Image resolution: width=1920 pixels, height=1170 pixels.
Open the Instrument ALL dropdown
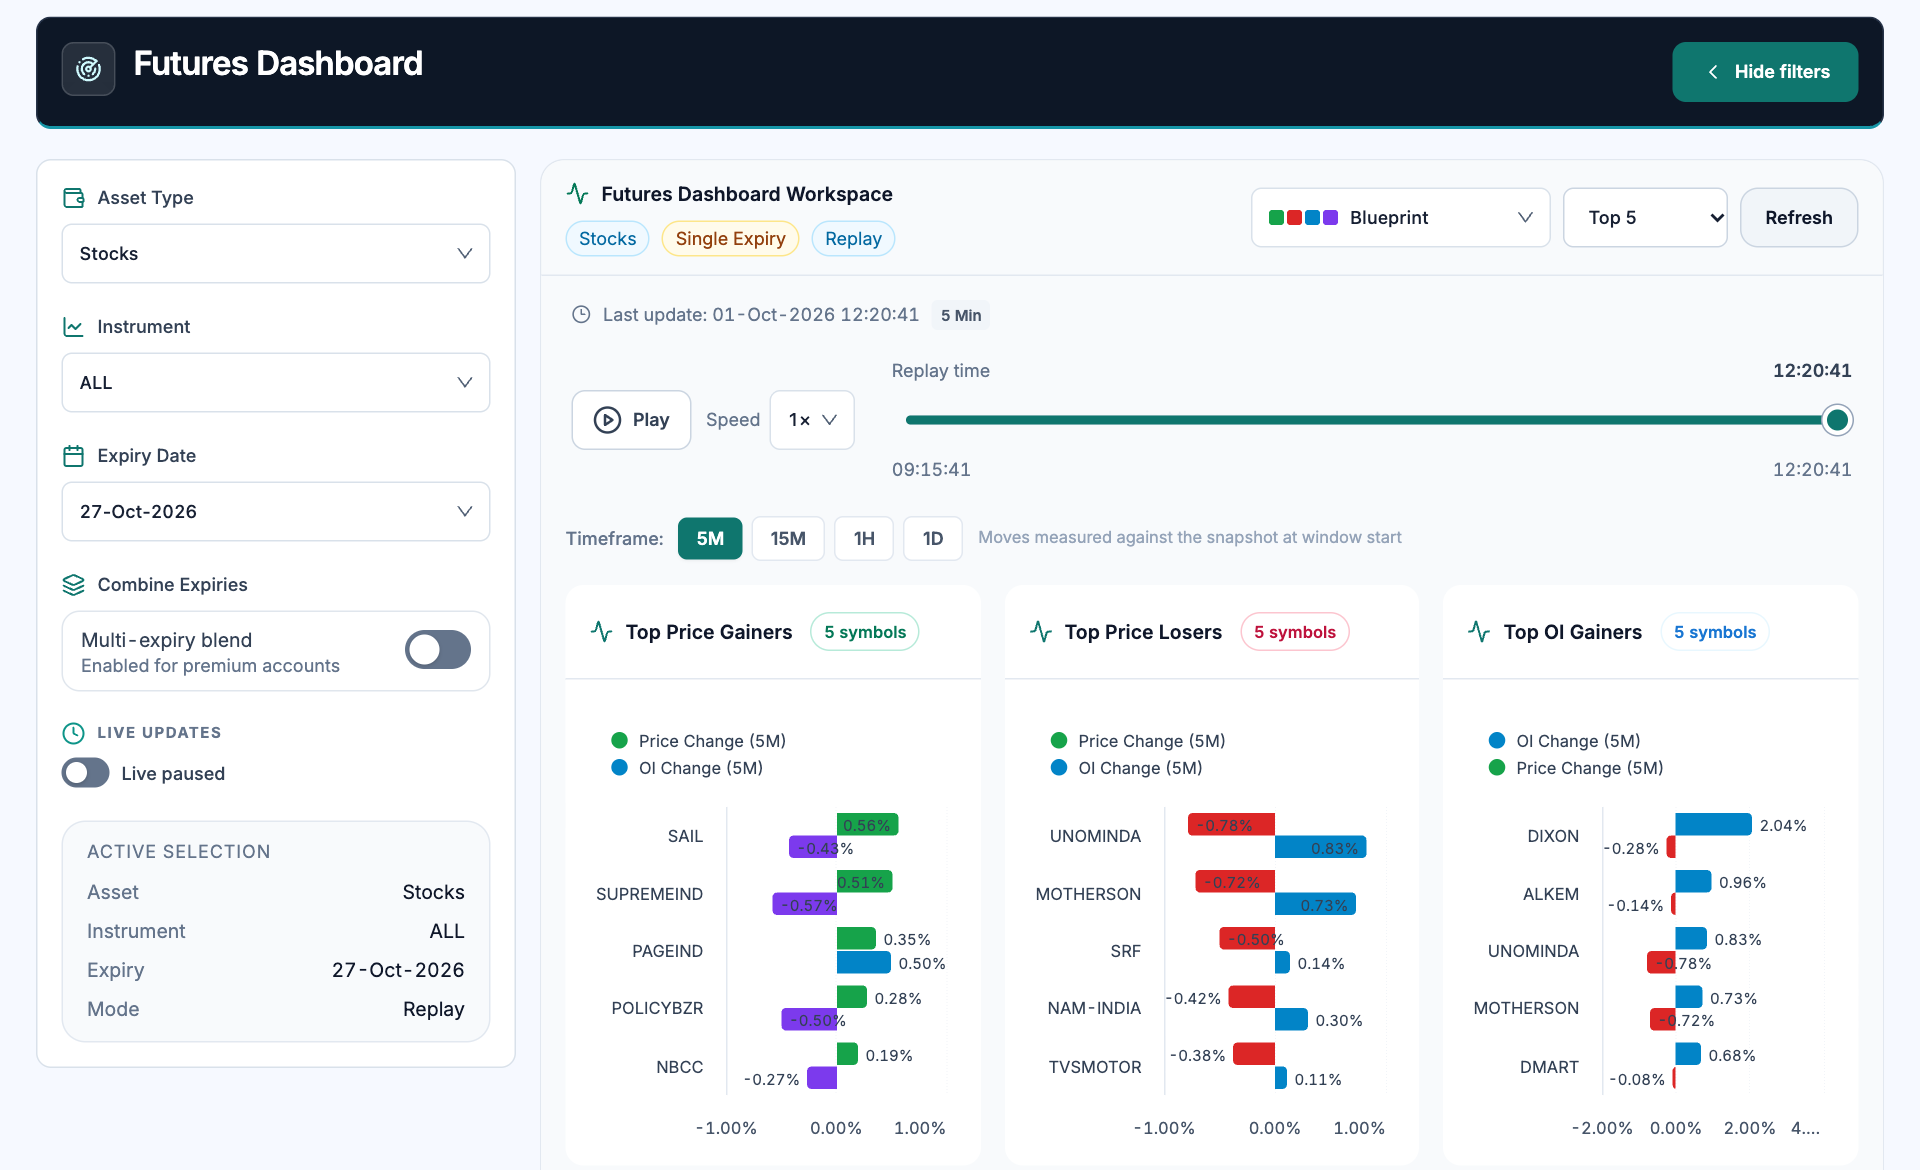pyautogui.click(x=276, y=383)
